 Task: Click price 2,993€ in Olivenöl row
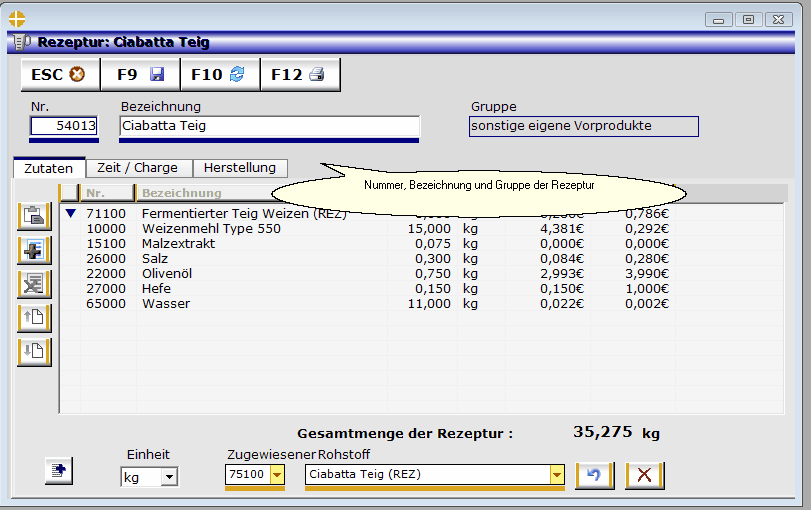point(562,274)
